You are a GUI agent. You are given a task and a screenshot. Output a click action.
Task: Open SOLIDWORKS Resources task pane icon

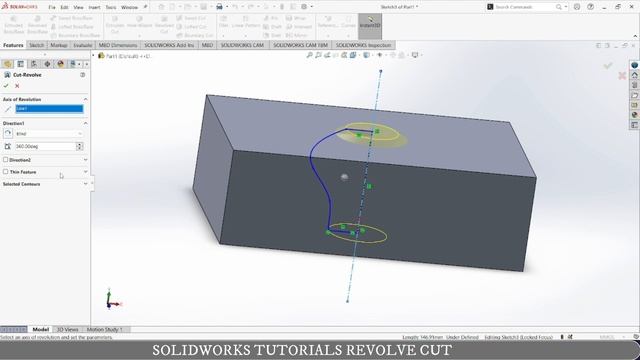tap(634, 65)
